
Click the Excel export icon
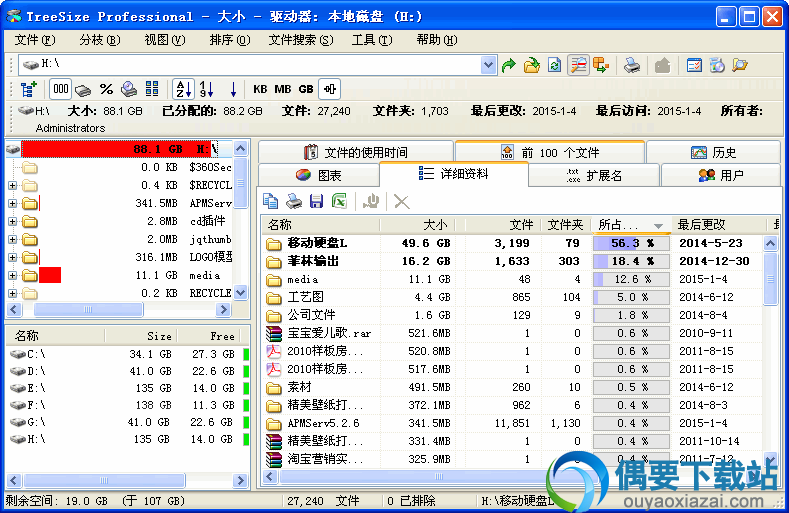coord(340,201)
